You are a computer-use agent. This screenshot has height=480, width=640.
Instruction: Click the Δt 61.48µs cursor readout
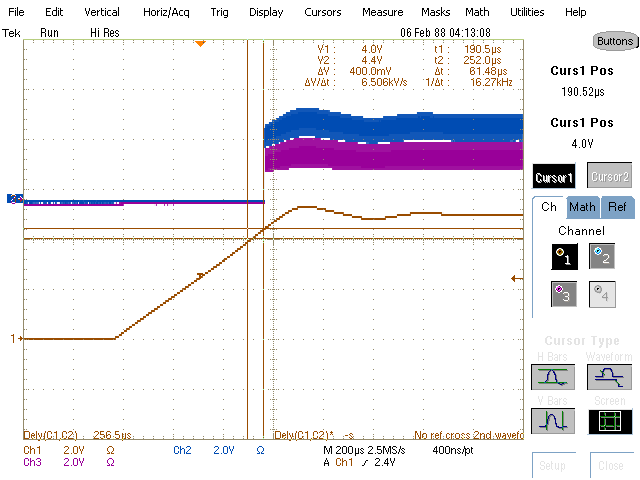point(471,71)
